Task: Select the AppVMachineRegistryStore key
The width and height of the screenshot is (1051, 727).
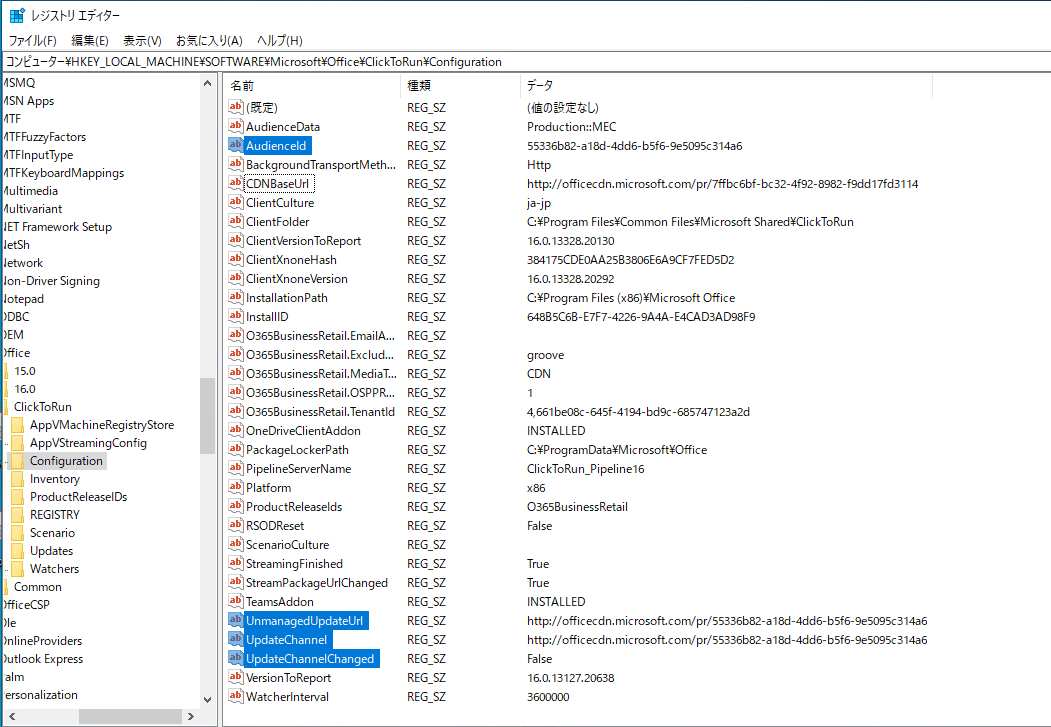Action: (102, 425)
